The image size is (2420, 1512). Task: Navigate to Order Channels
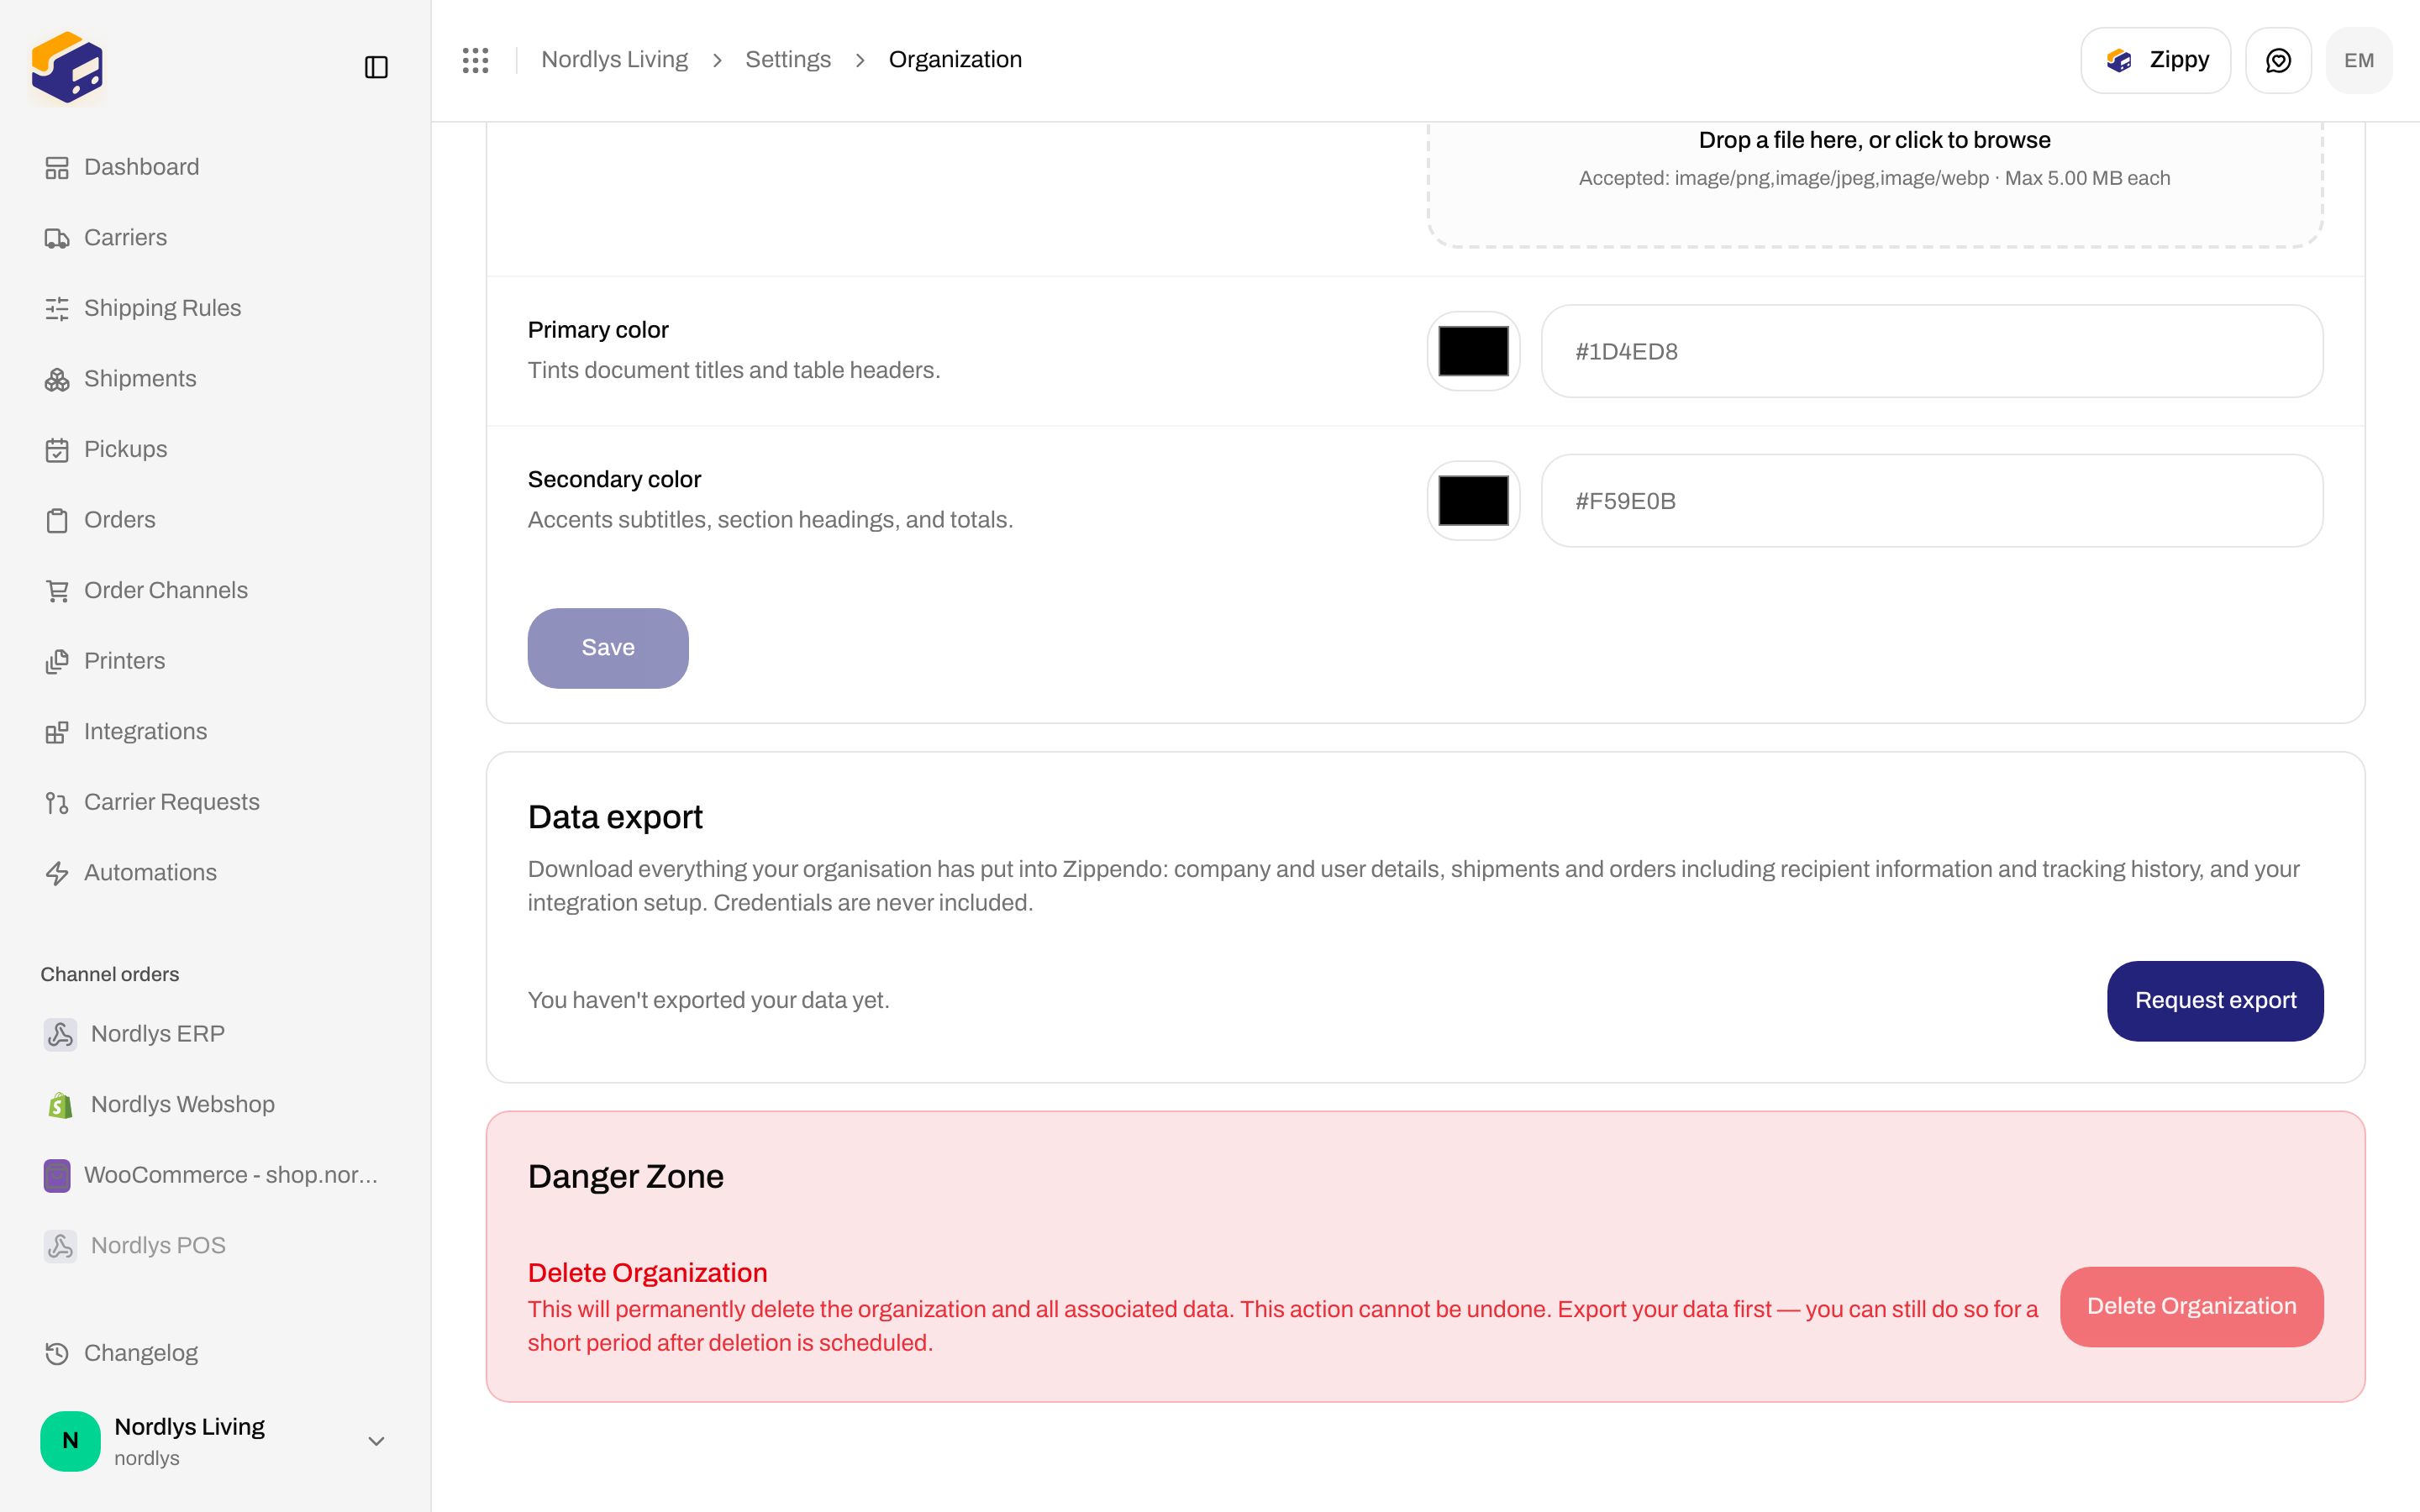pyautogui.click(x=215, y=591)
